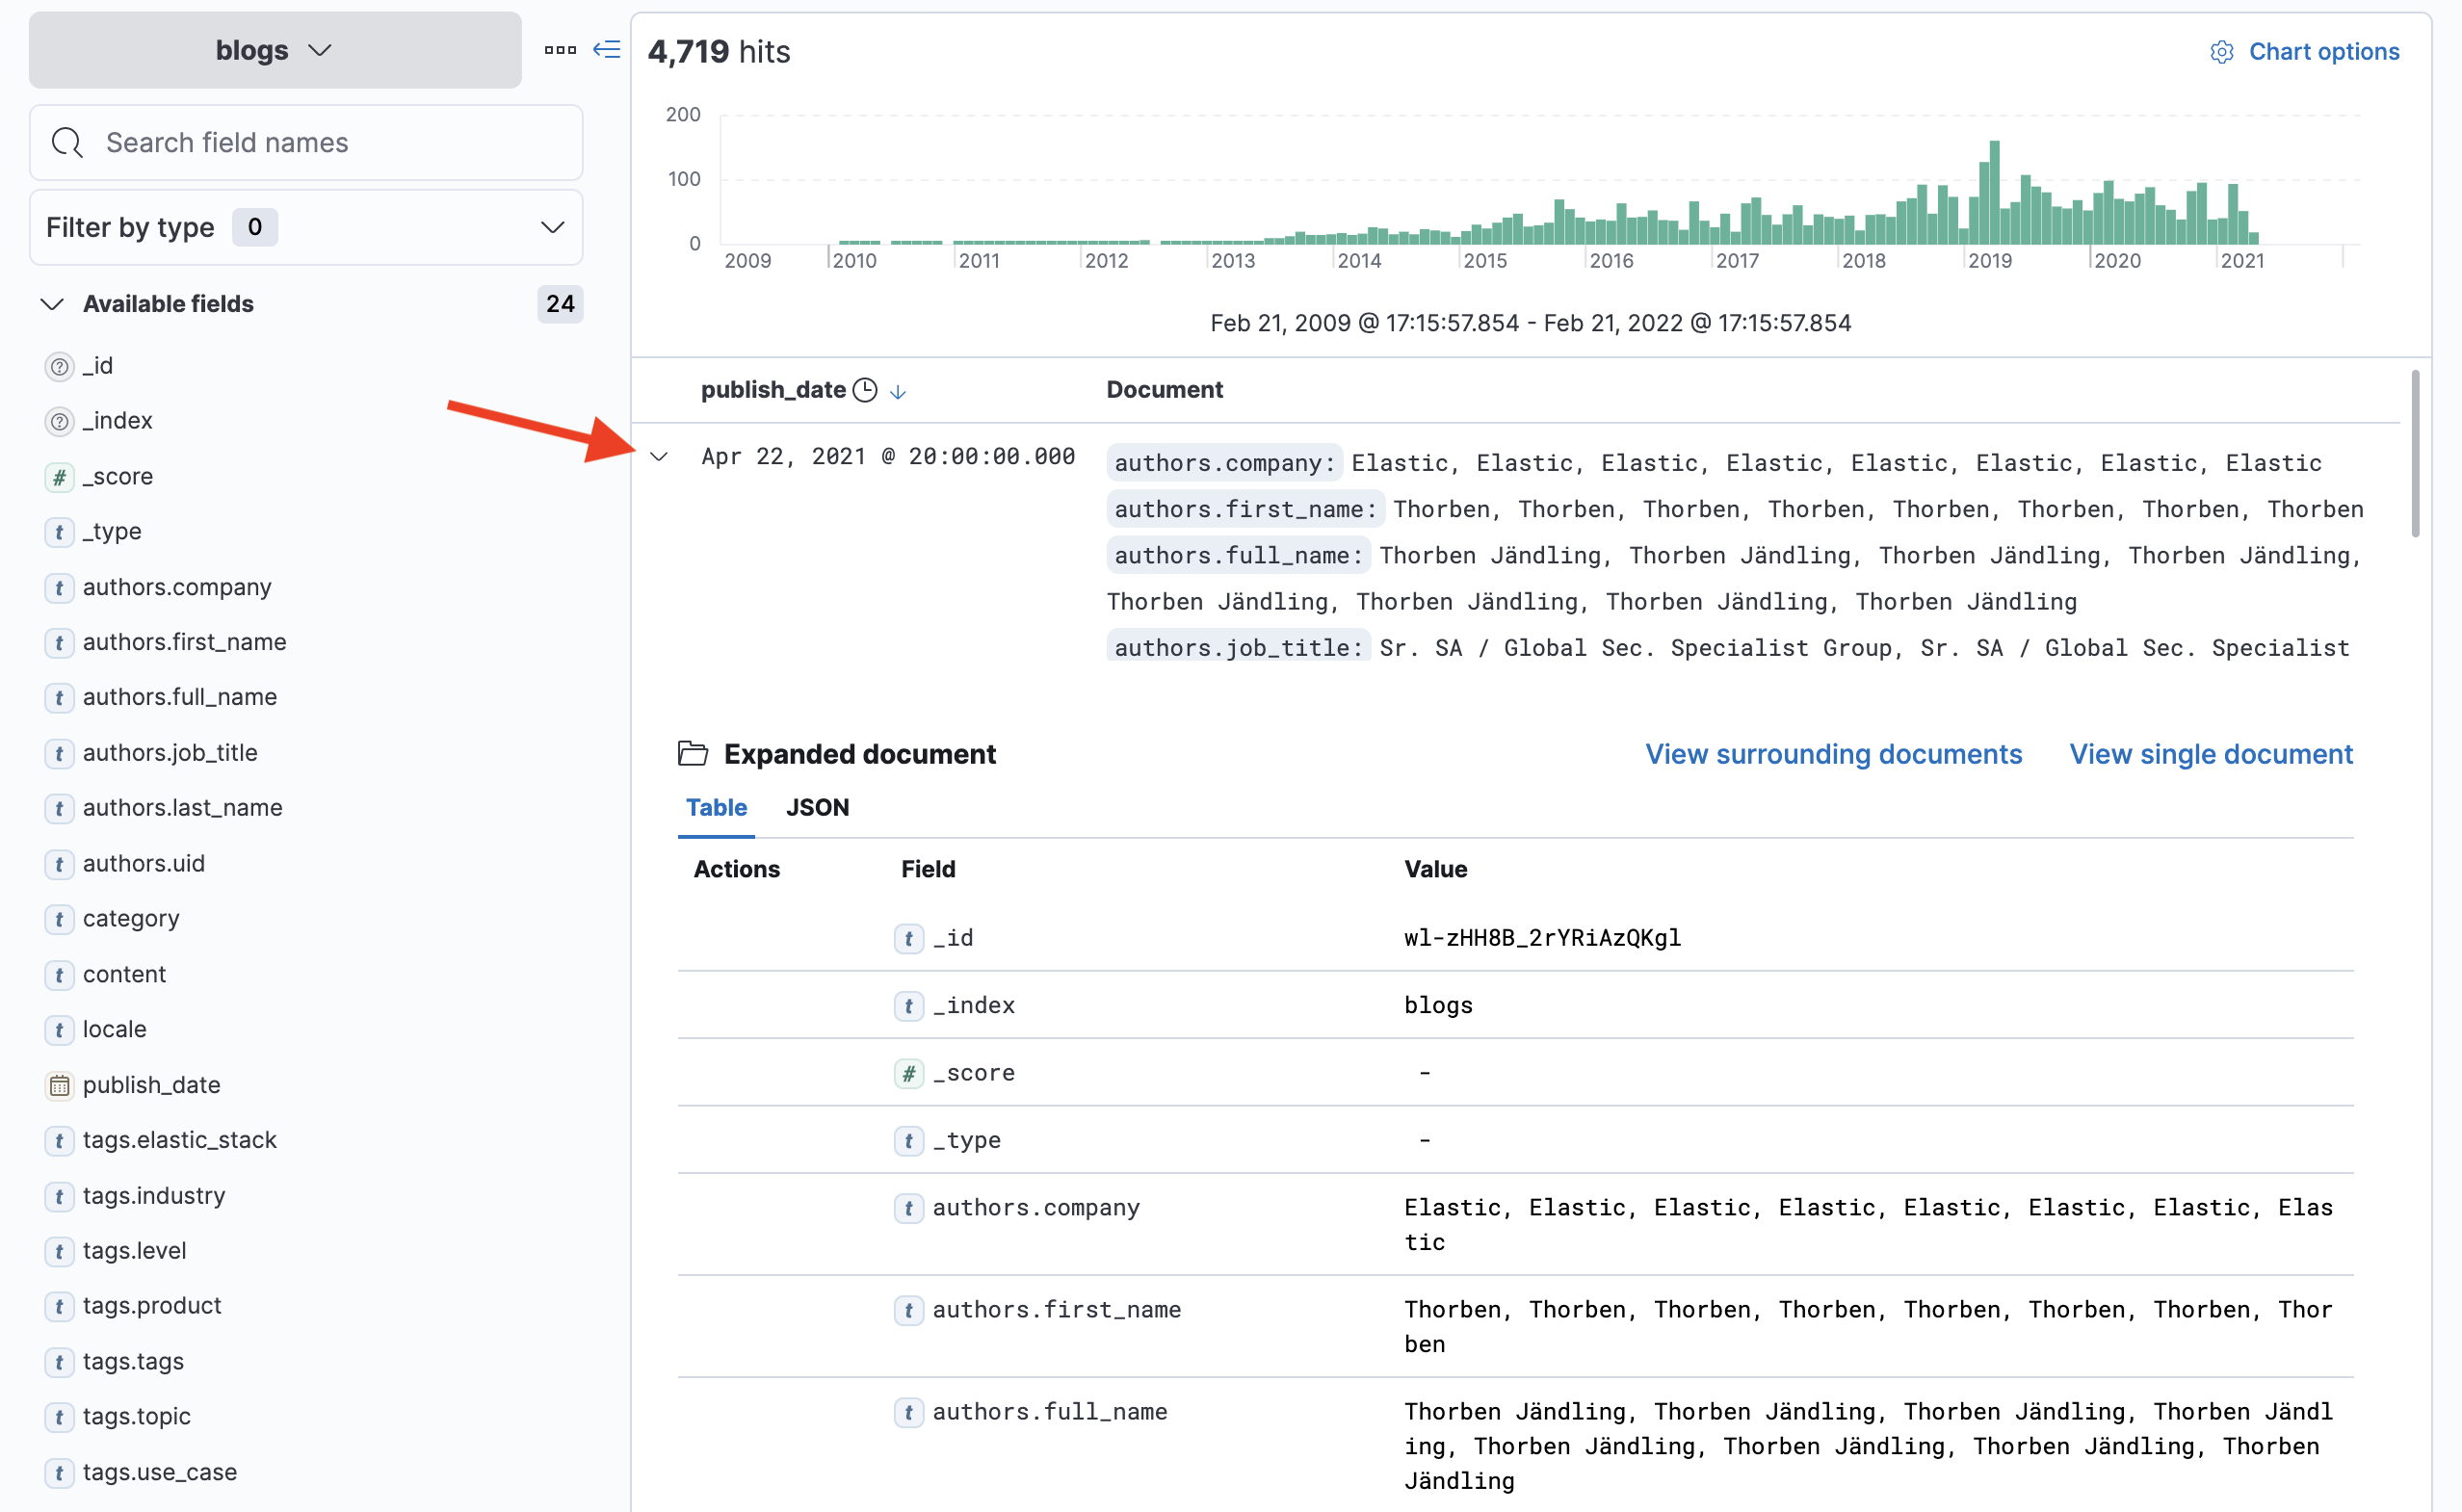Click the text-type icon for tags.topic in sidebar
This screenshot has width=2462, height=1512.
[60, 1417]
